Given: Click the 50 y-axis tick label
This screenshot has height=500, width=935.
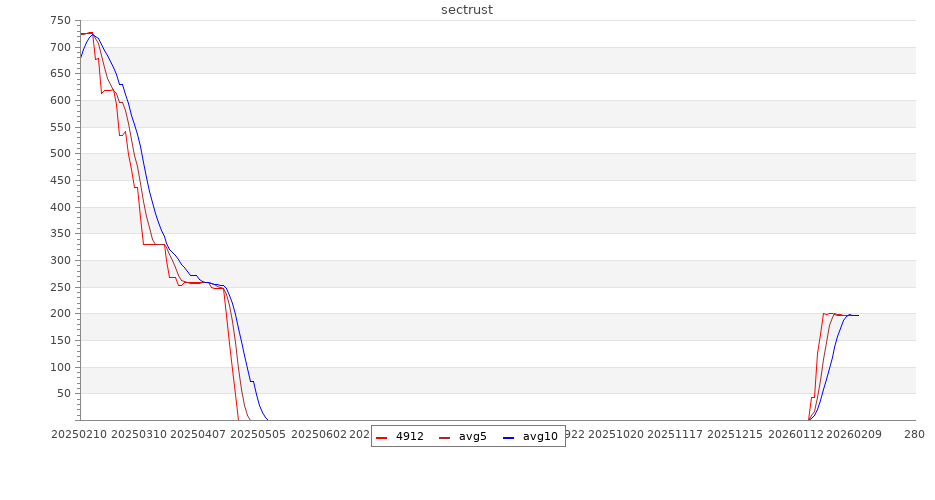Looking at the screenshot, I should click(62, 394).
